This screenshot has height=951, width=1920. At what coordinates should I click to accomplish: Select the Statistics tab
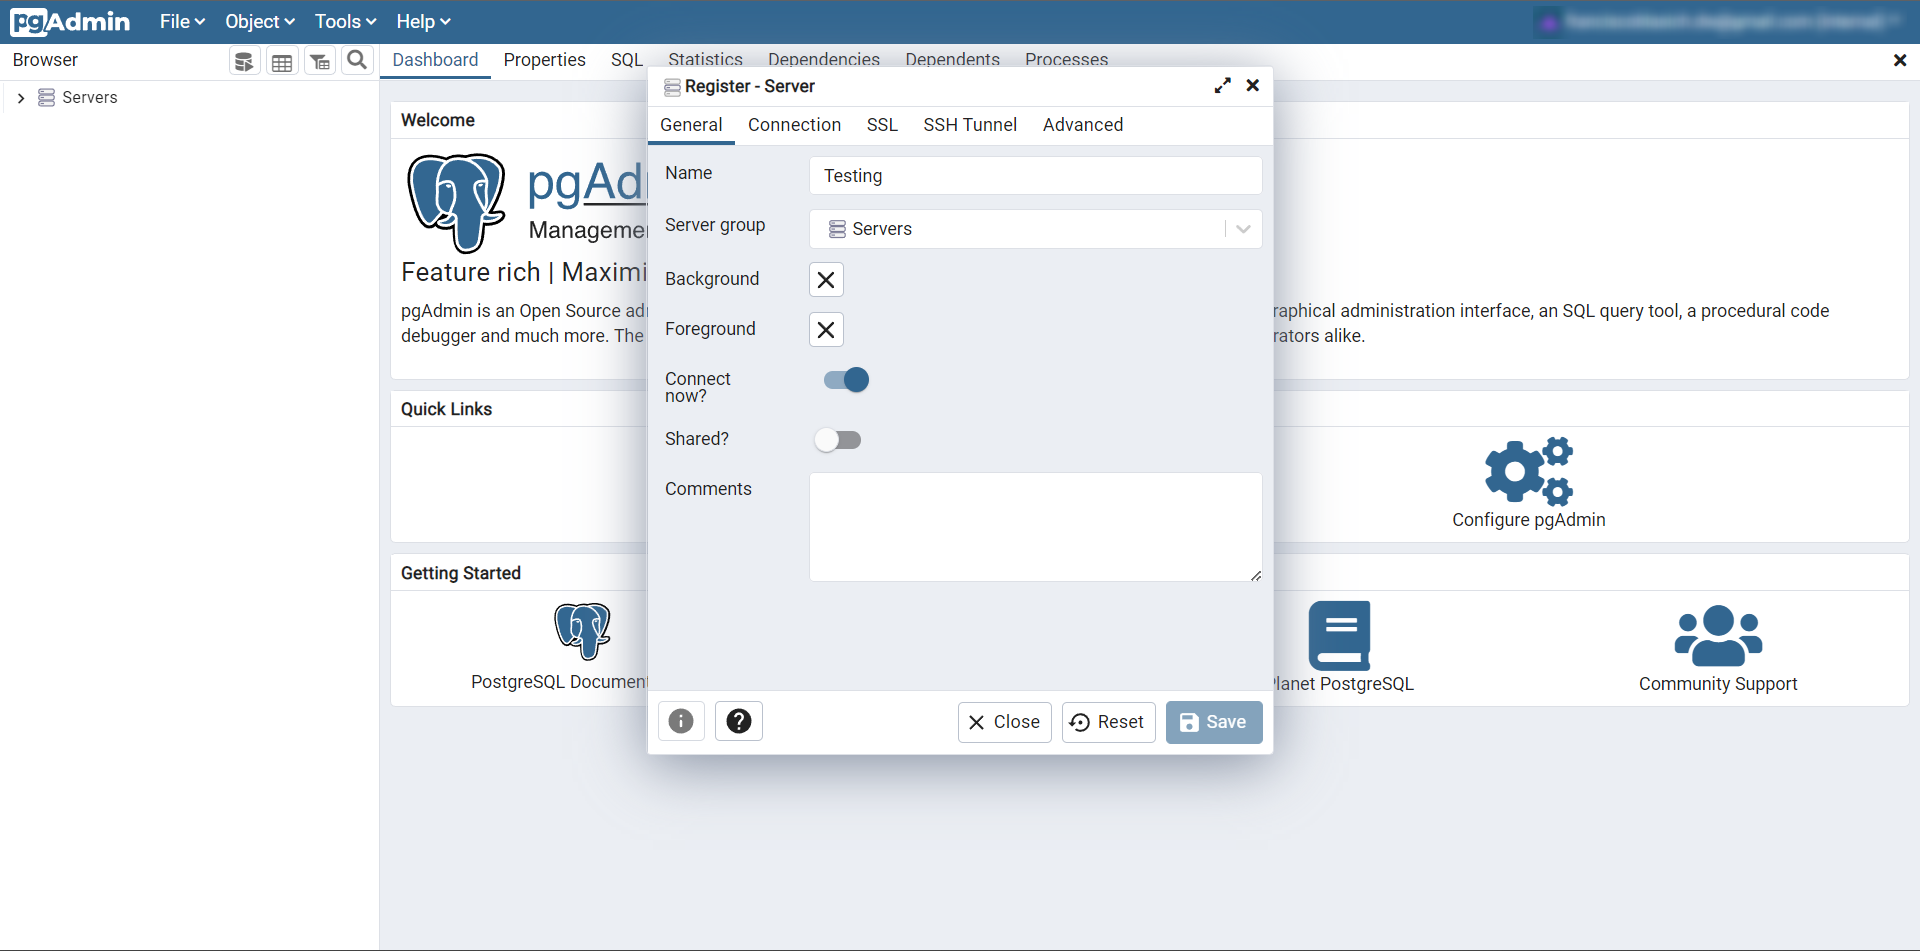[x=705, y=60]
